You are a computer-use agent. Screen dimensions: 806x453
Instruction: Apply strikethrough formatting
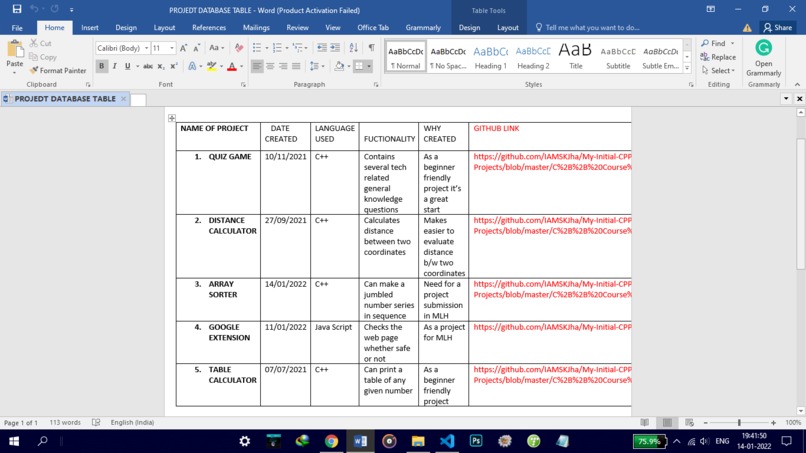coord(148,66)
